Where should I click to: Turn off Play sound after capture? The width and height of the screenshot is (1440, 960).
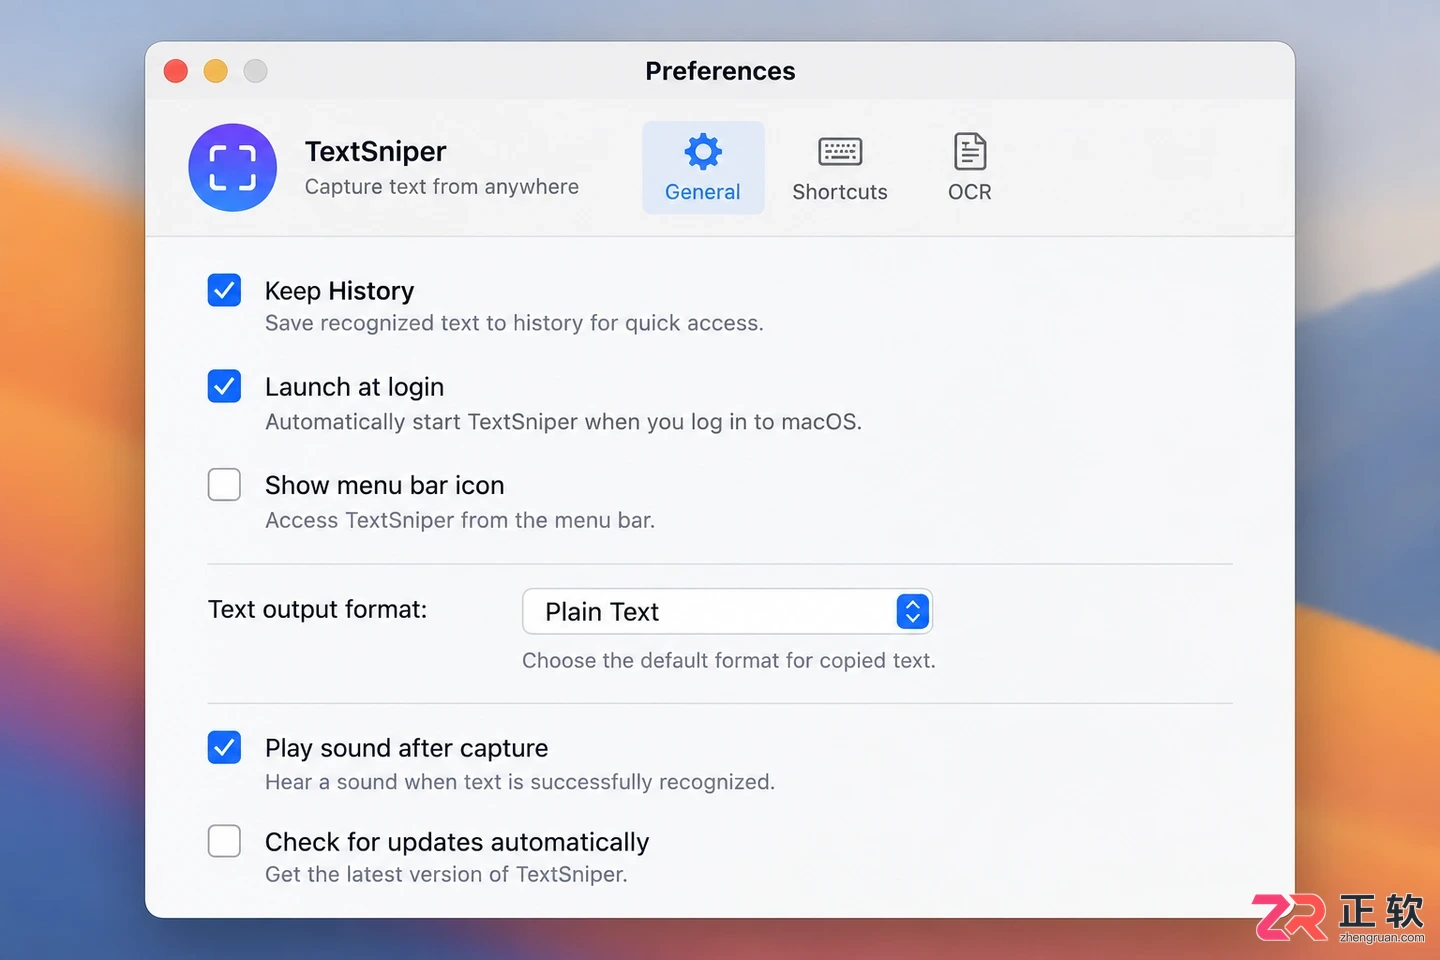pos(224,747)
